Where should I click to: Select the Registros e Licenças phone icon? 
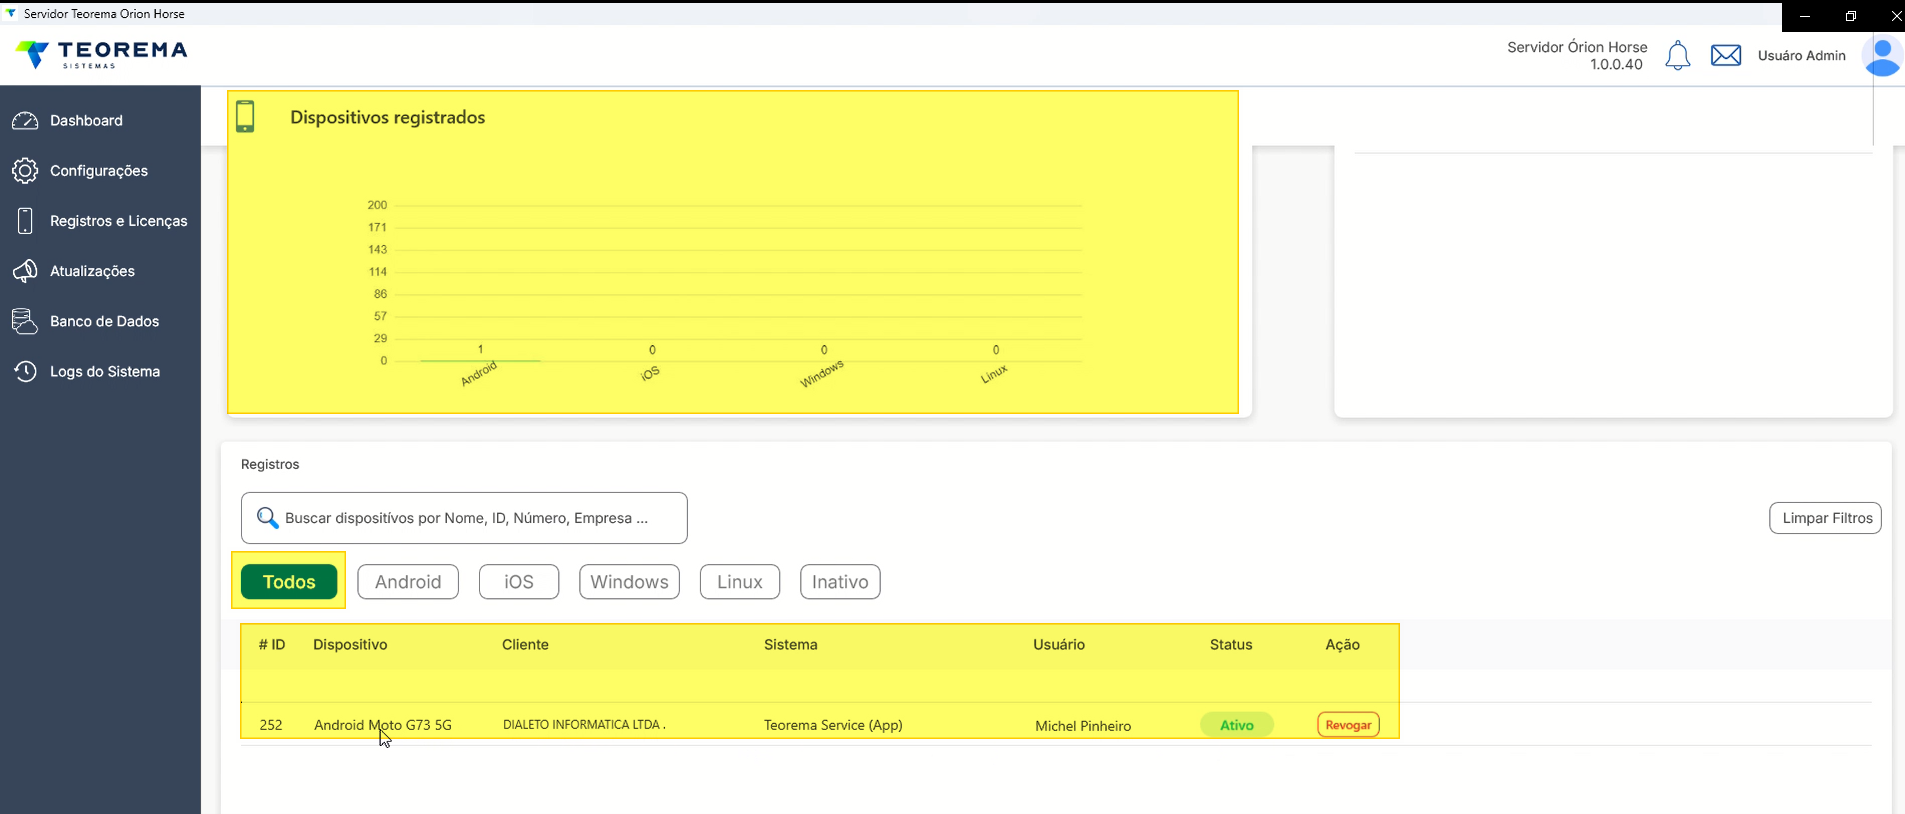[x=25, y=221]
